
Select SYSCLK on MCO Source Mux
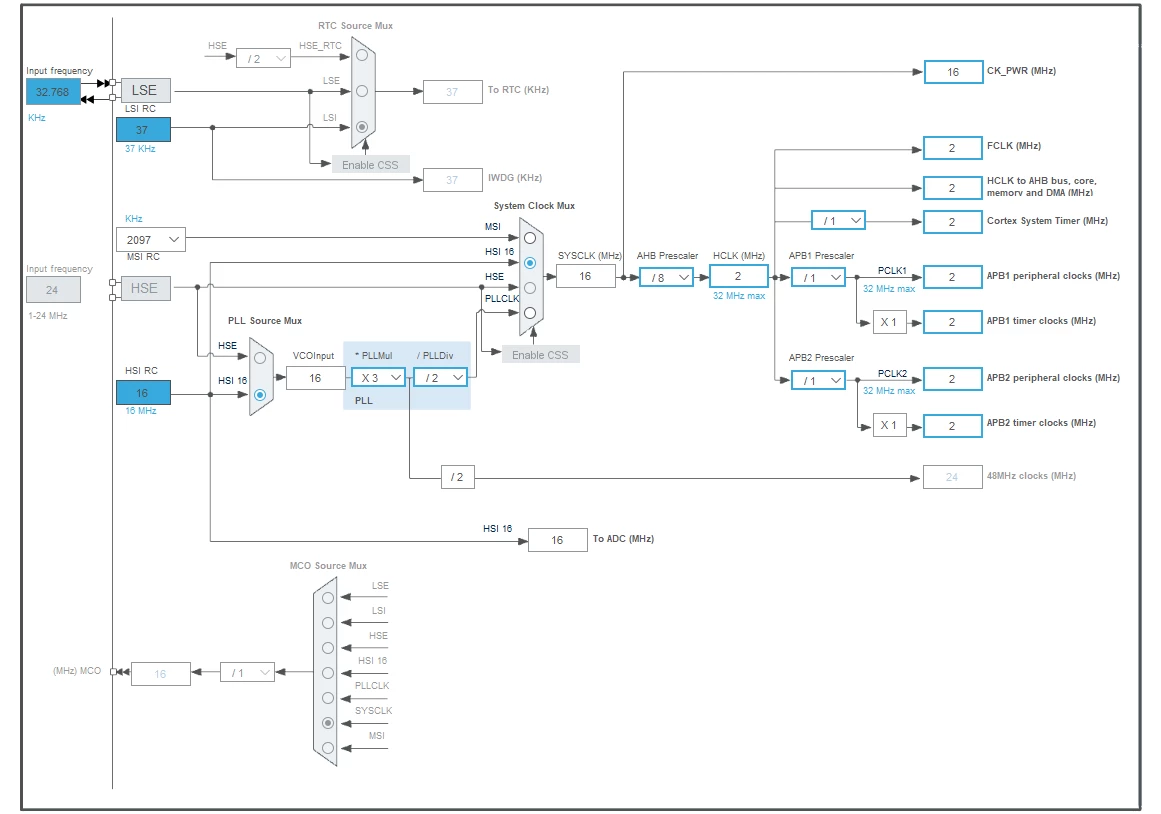click(x=328, y=723)
